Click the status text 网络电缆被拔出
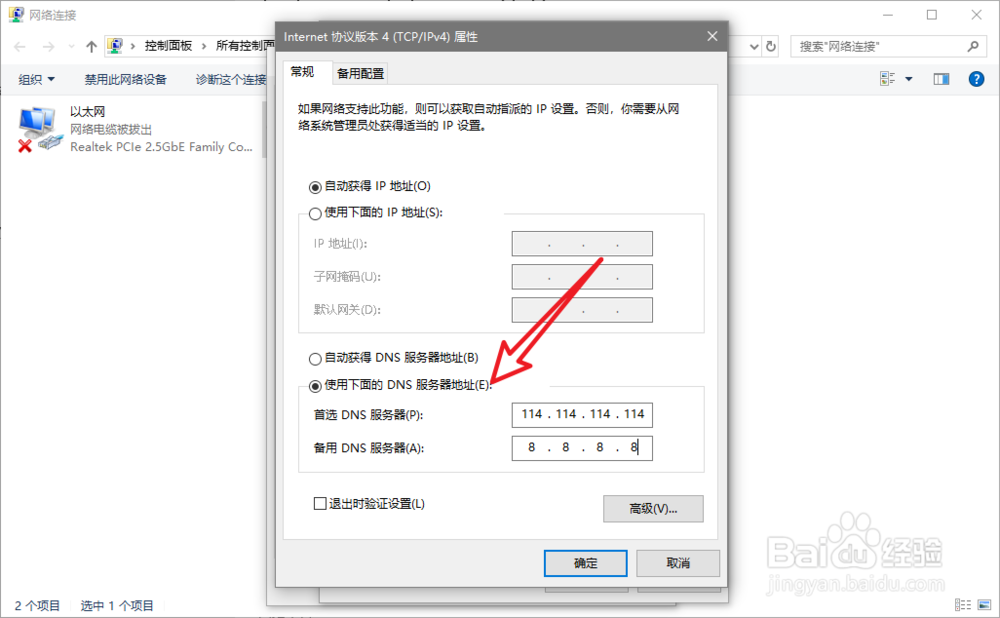This screenshot has width=1000, height=618. coord(111,129)
